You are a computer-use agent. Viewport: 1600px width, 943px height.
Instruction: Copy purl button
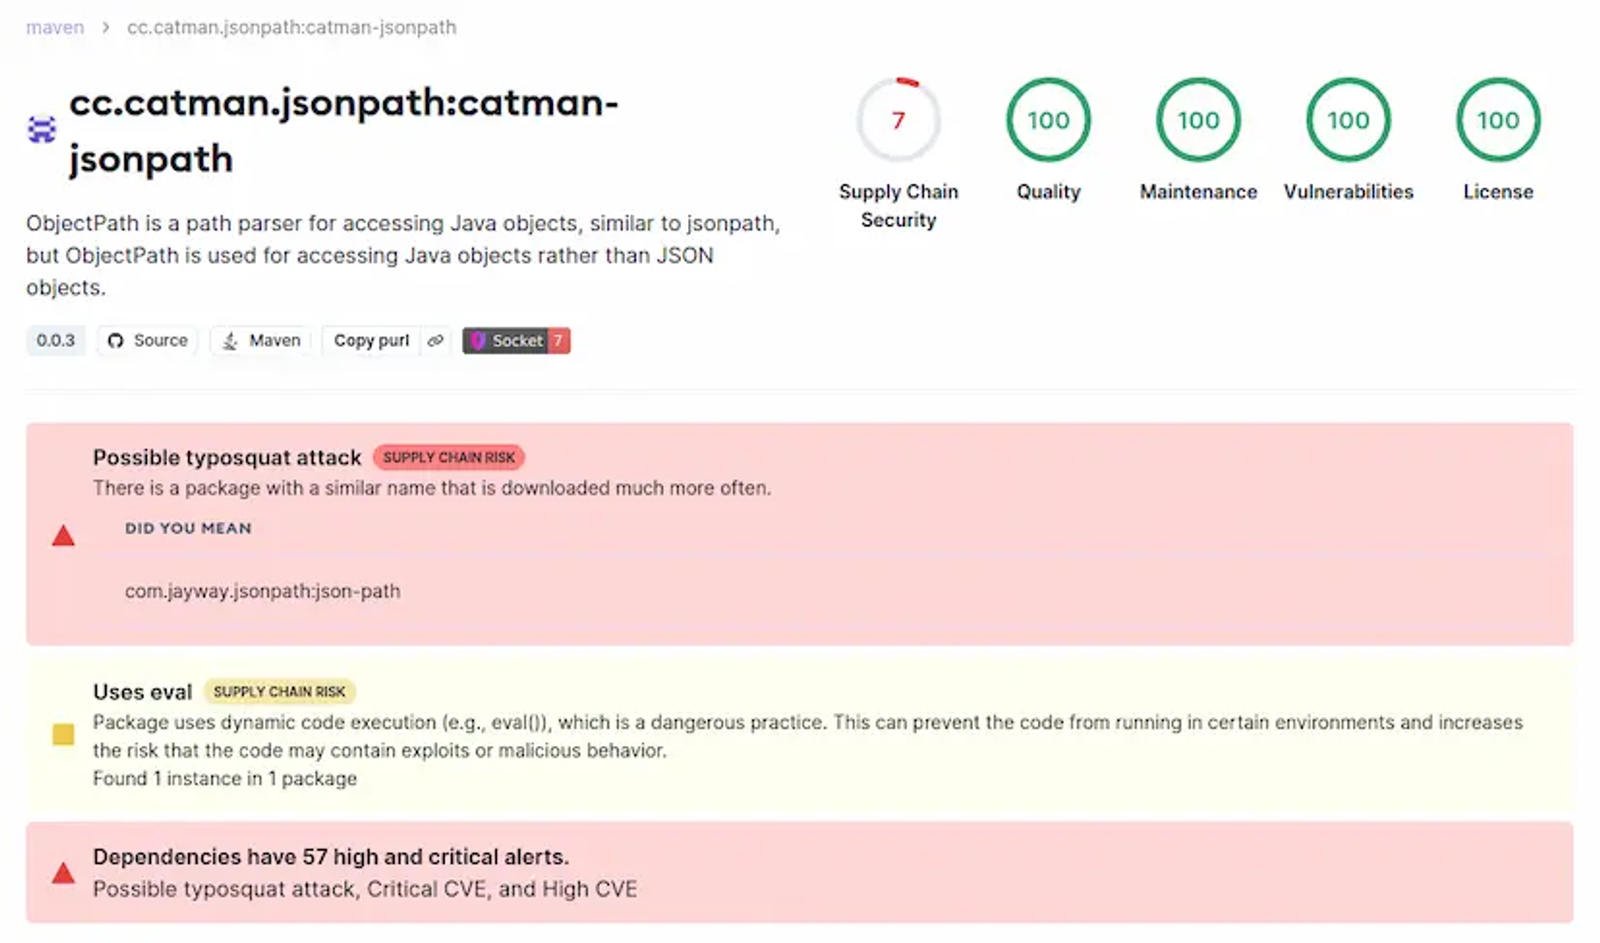point(371,341)
